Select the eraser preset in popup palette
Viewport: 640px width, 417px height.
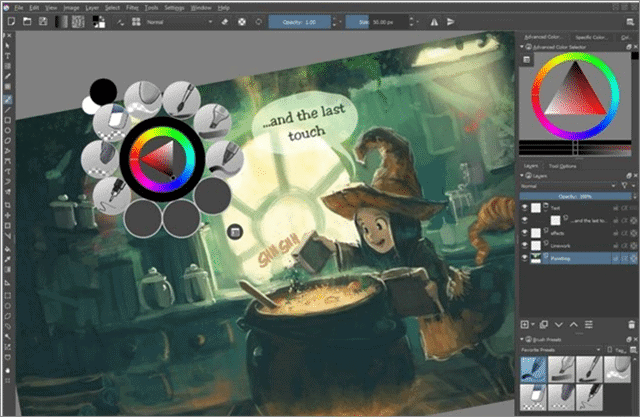(112, 122)
